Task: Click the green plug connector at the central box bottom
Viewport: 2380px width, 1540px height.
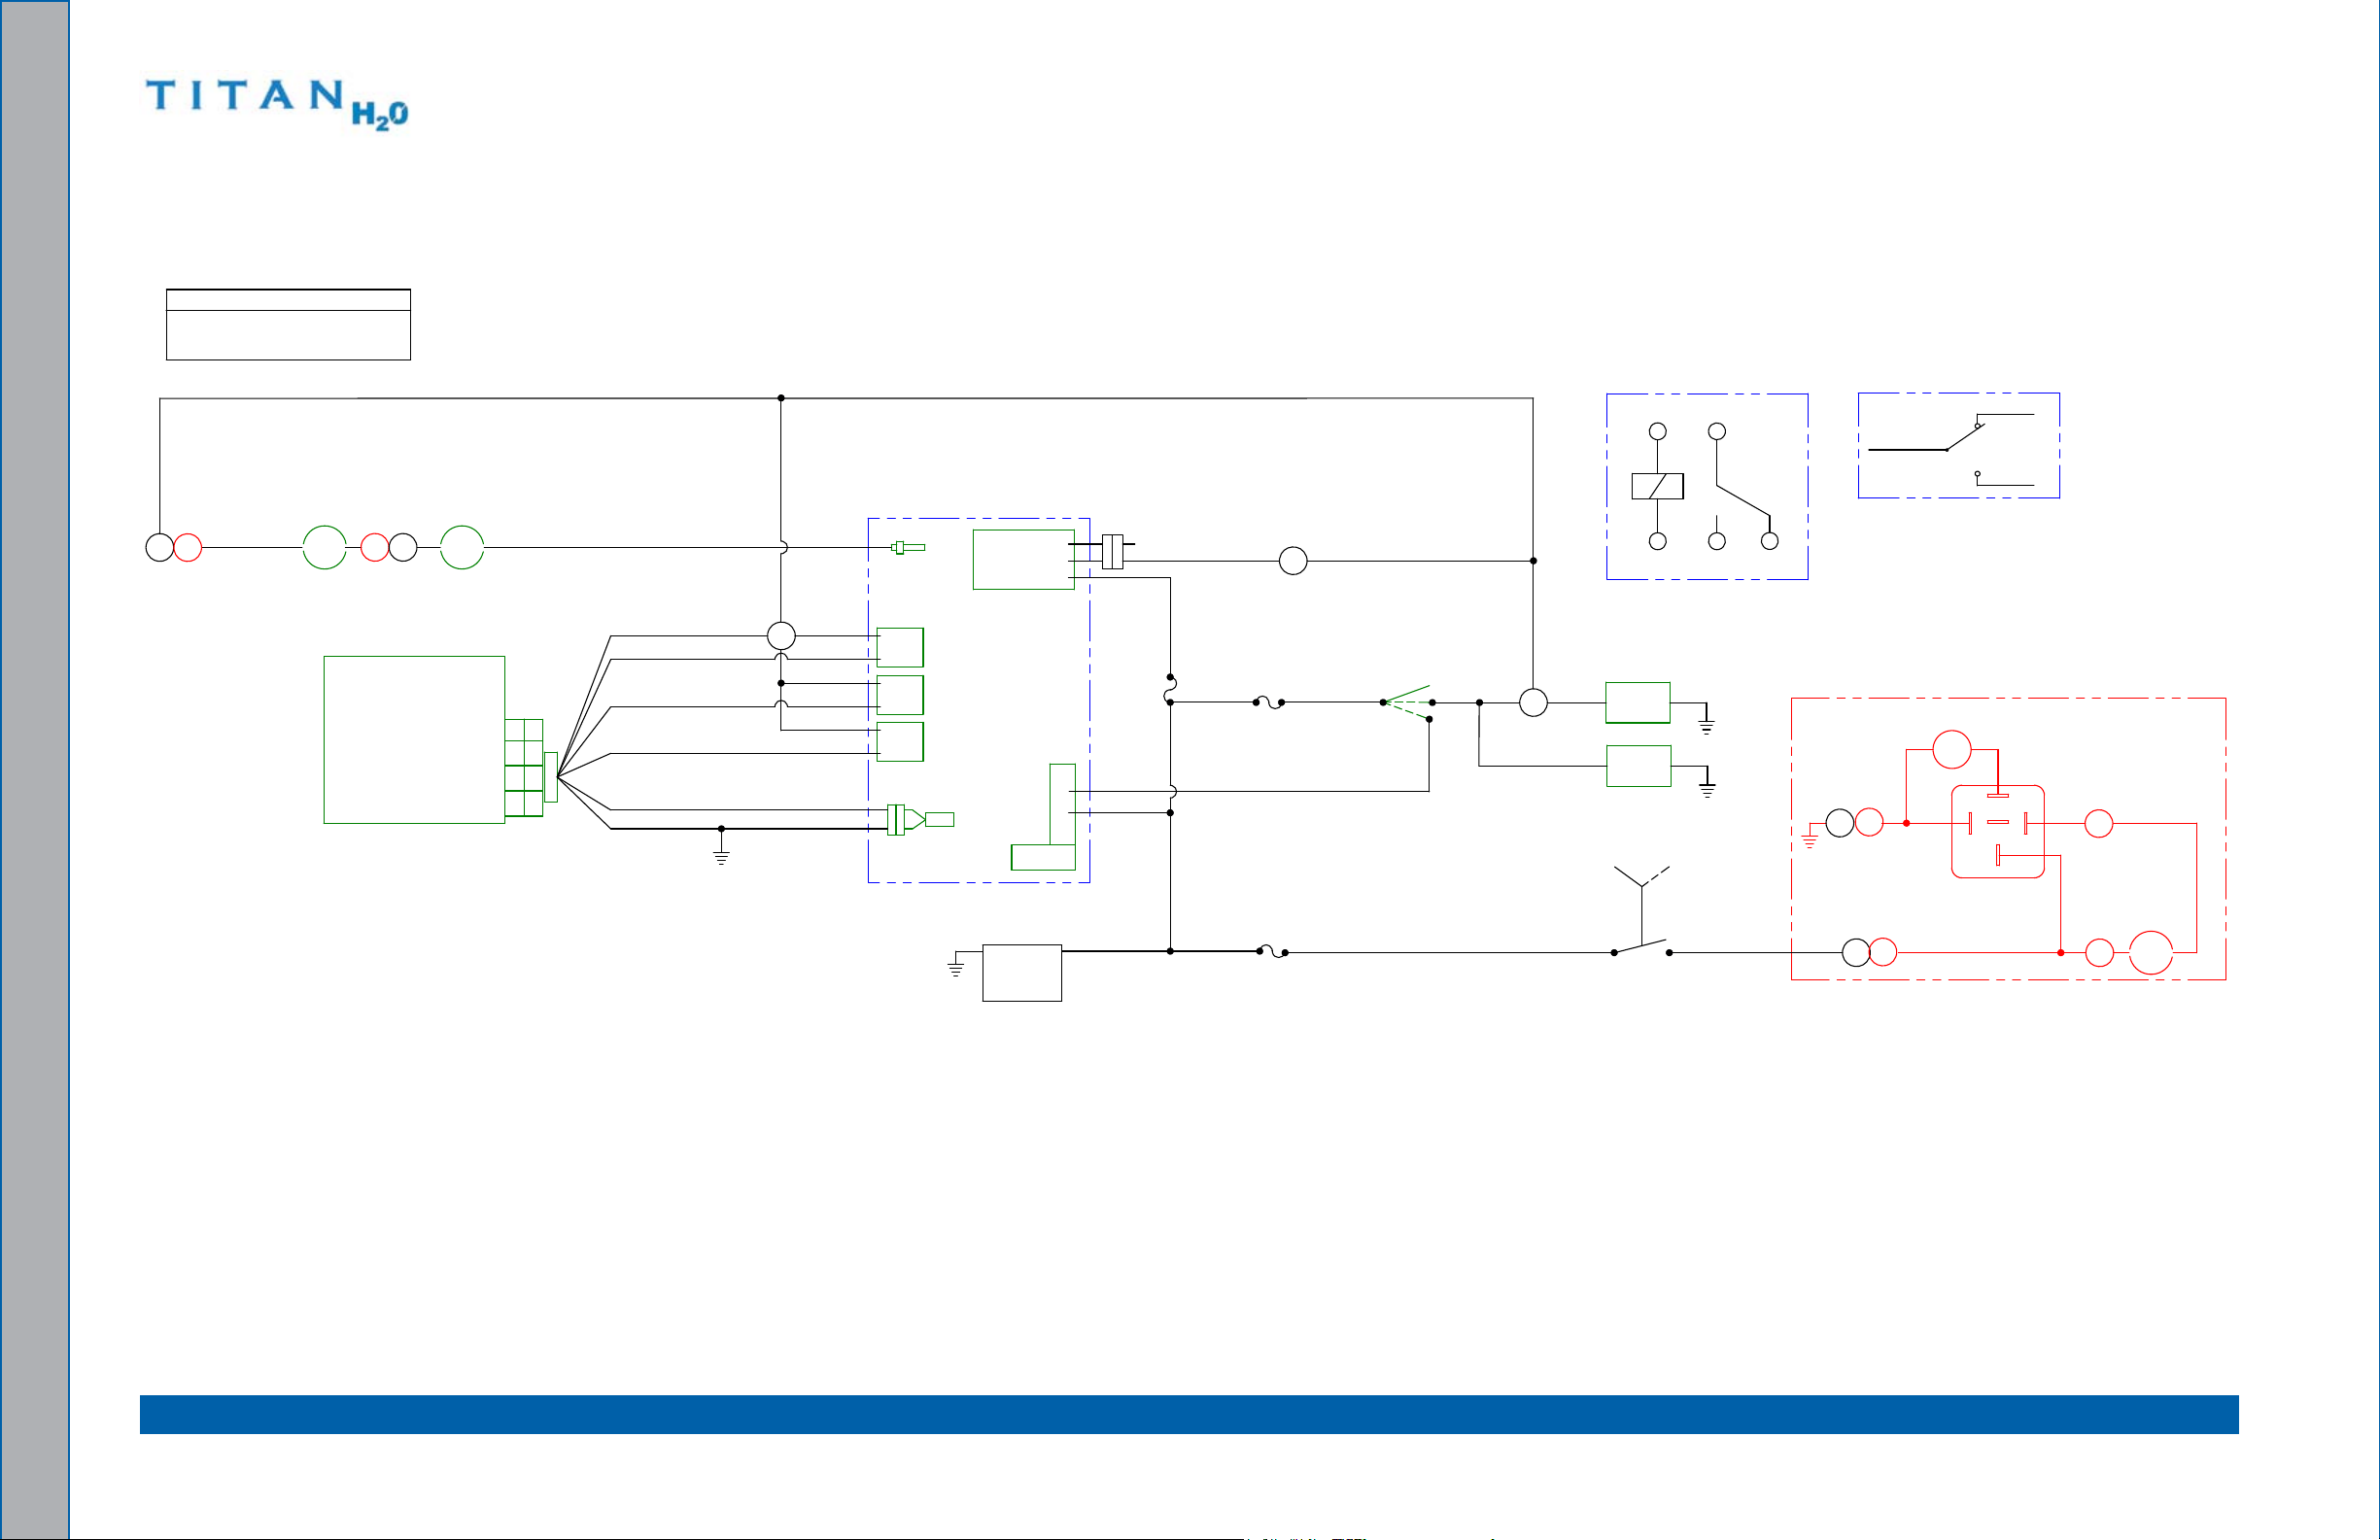Action: click(920, 820)
